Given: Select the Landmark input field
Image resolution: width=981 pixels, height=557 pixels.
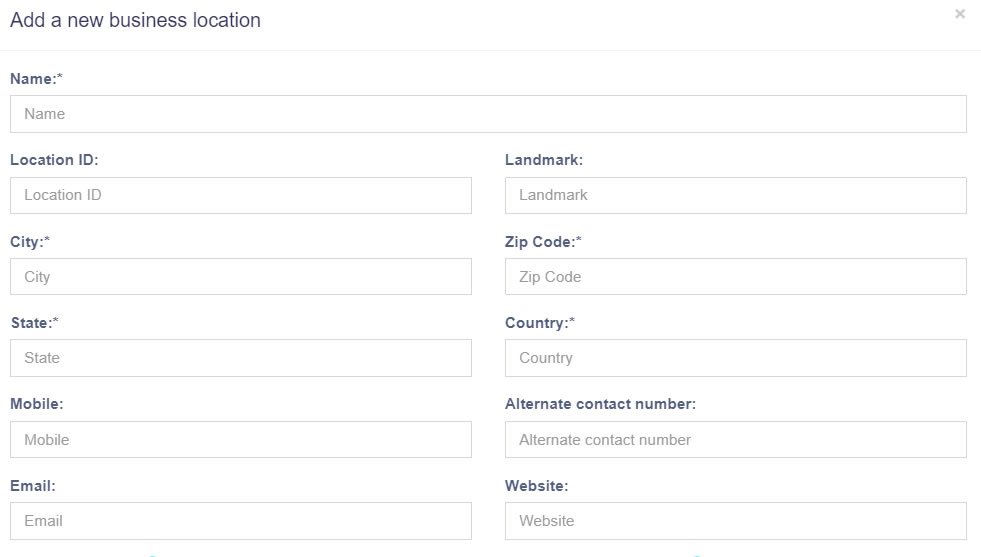Looking at the screenshot, I should [x=735, y=195].
